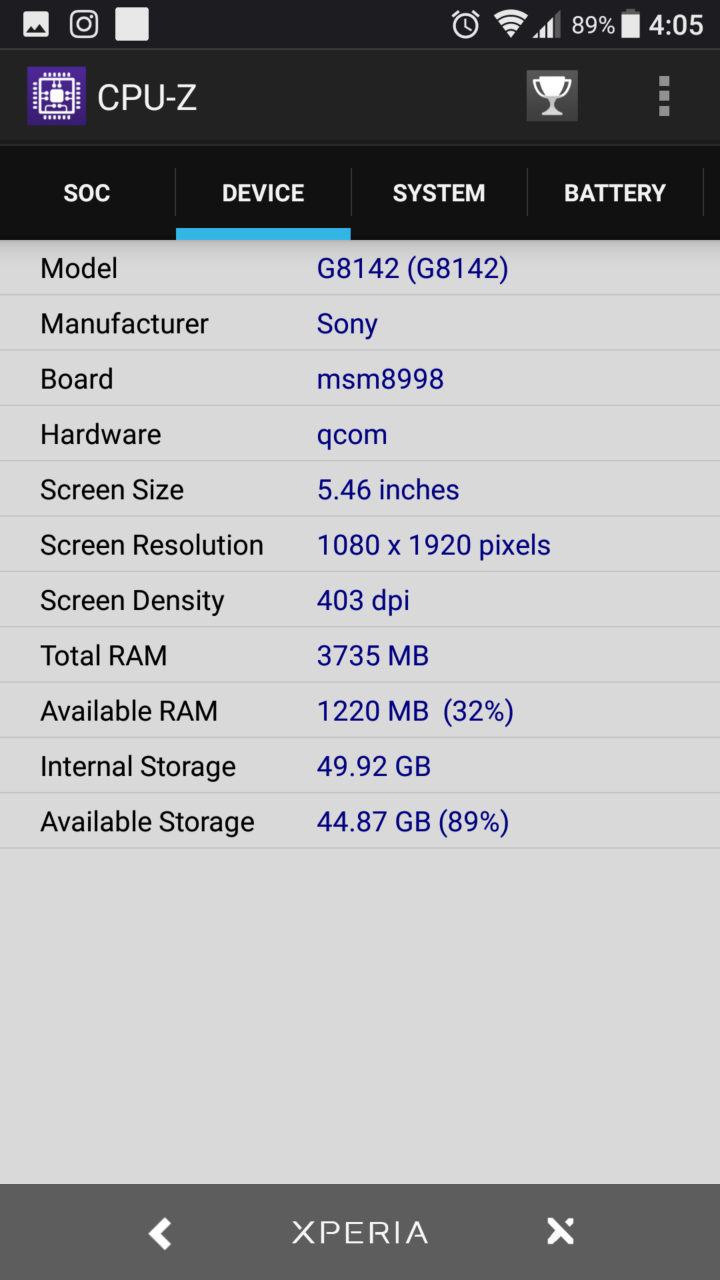
Task: Tap the Model G8142 row
Action: click(360, 268)
